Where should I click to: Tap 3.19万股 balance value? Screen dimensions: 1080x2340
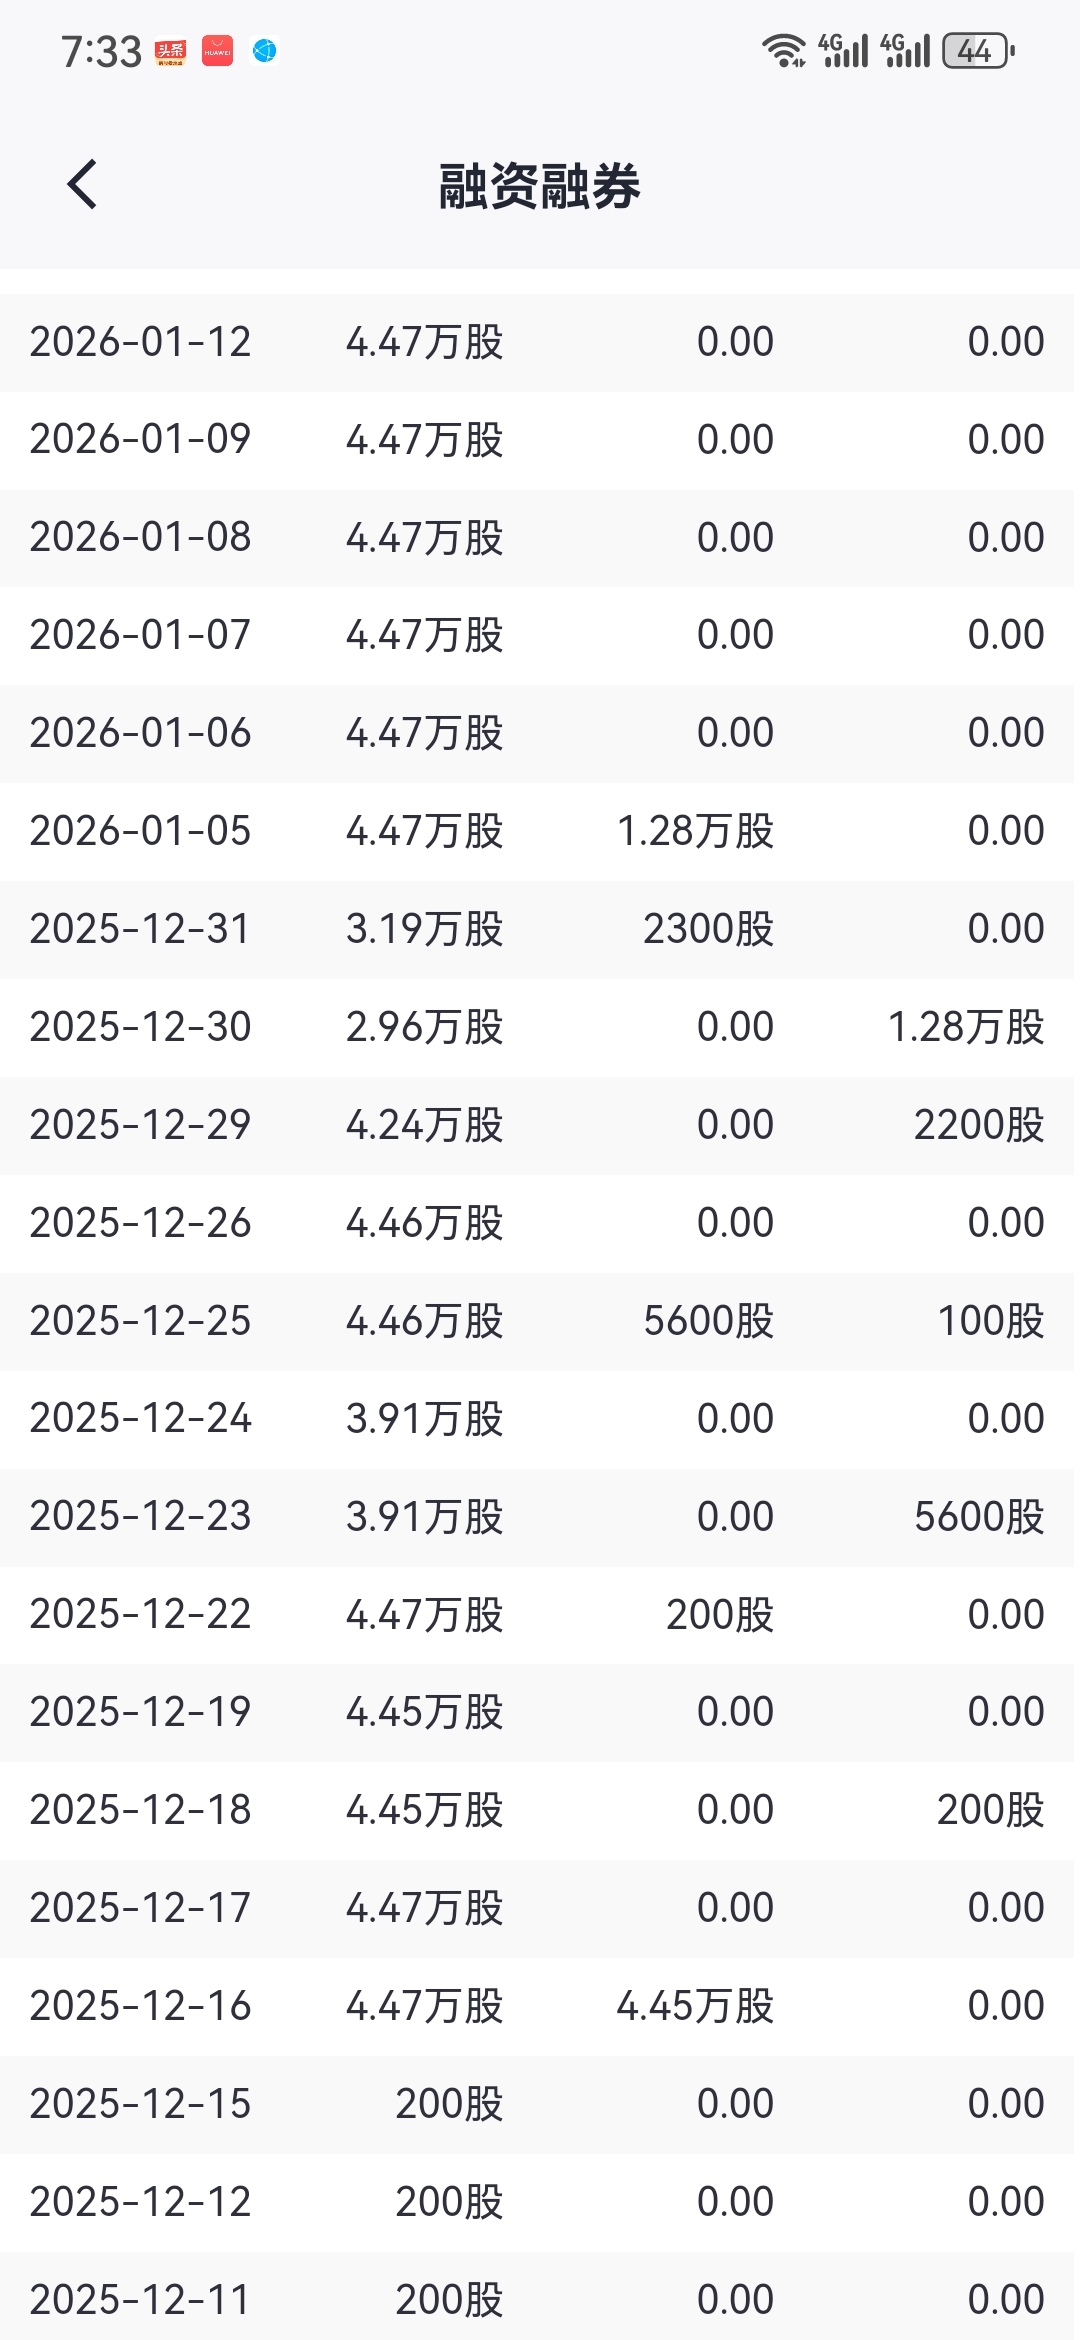(424, 929)
